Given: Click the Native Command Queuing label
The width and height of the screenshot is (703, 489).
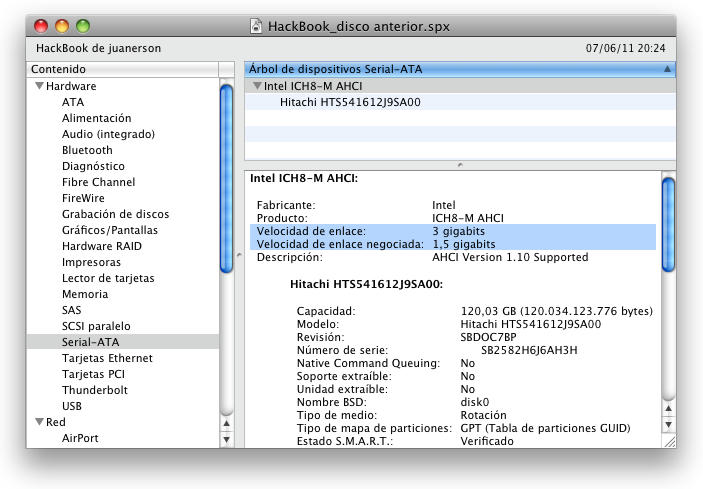Looking at the screenshot, I should pyautogui.click(x=368, y=363).
